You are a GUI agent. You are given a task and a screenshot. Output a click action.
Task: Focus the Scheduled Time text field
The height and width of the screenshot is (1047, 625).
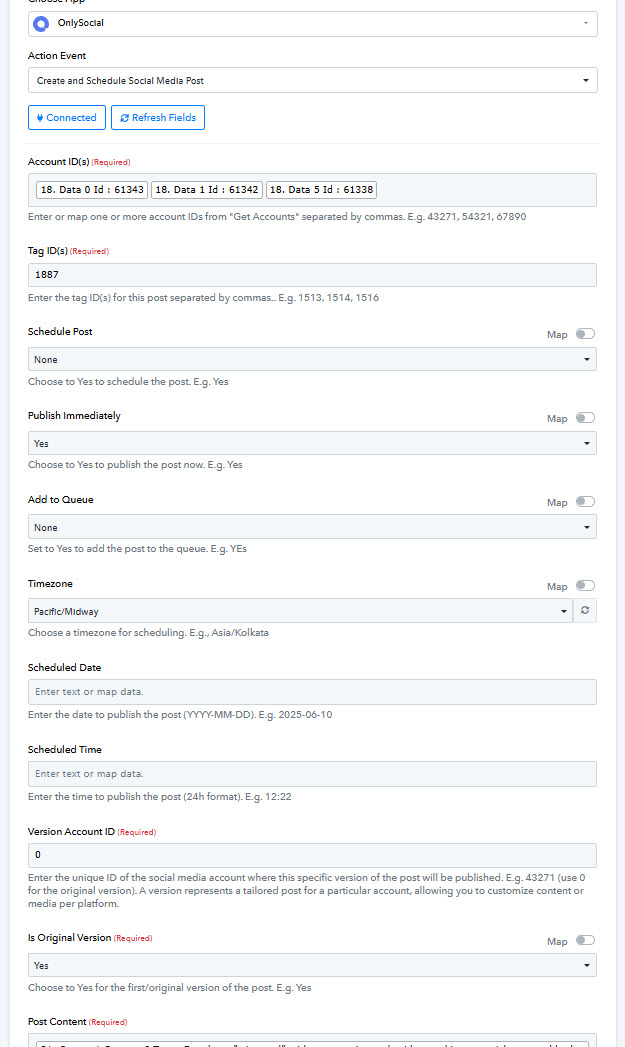pyautogui.click(x=312, y=774)
